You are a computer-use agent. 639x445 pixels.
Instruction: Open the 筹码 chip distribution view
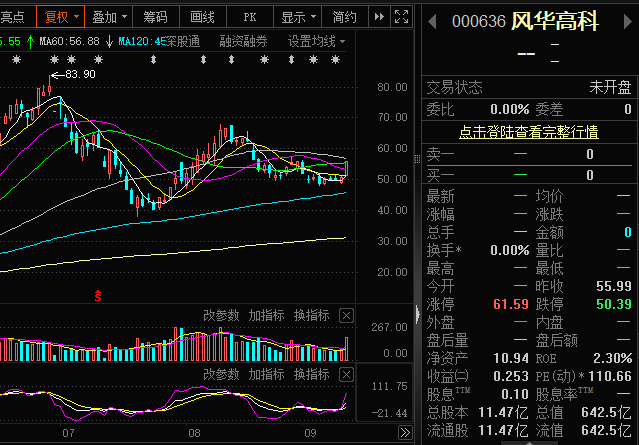pyautogui.click(x=155, y=17)
